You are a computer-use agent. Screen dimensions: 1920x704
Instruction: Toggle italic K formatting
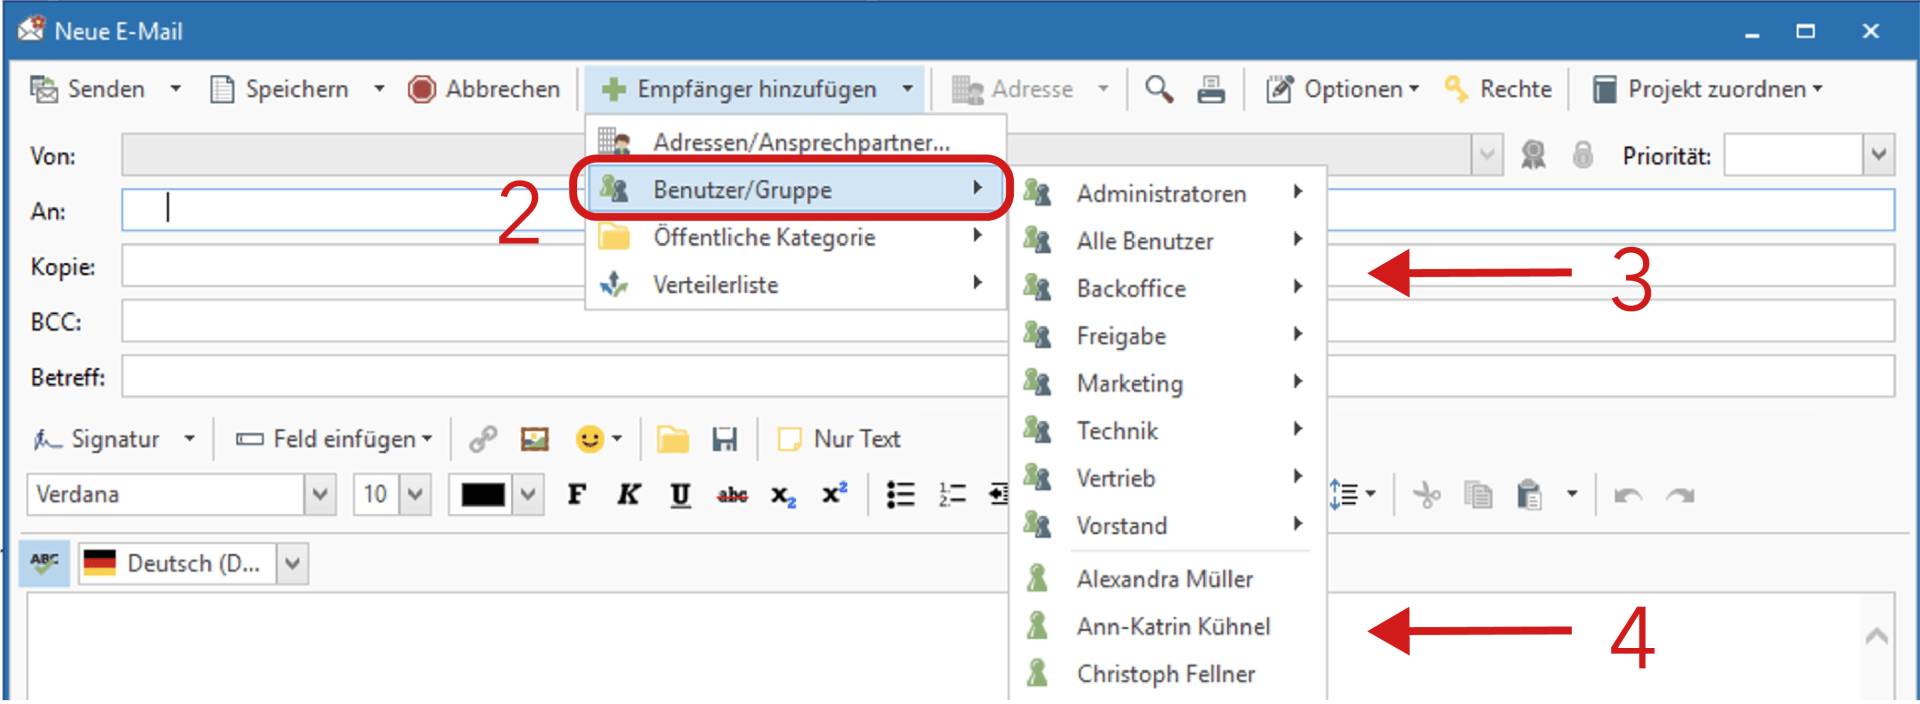click(x=629, y=494)
